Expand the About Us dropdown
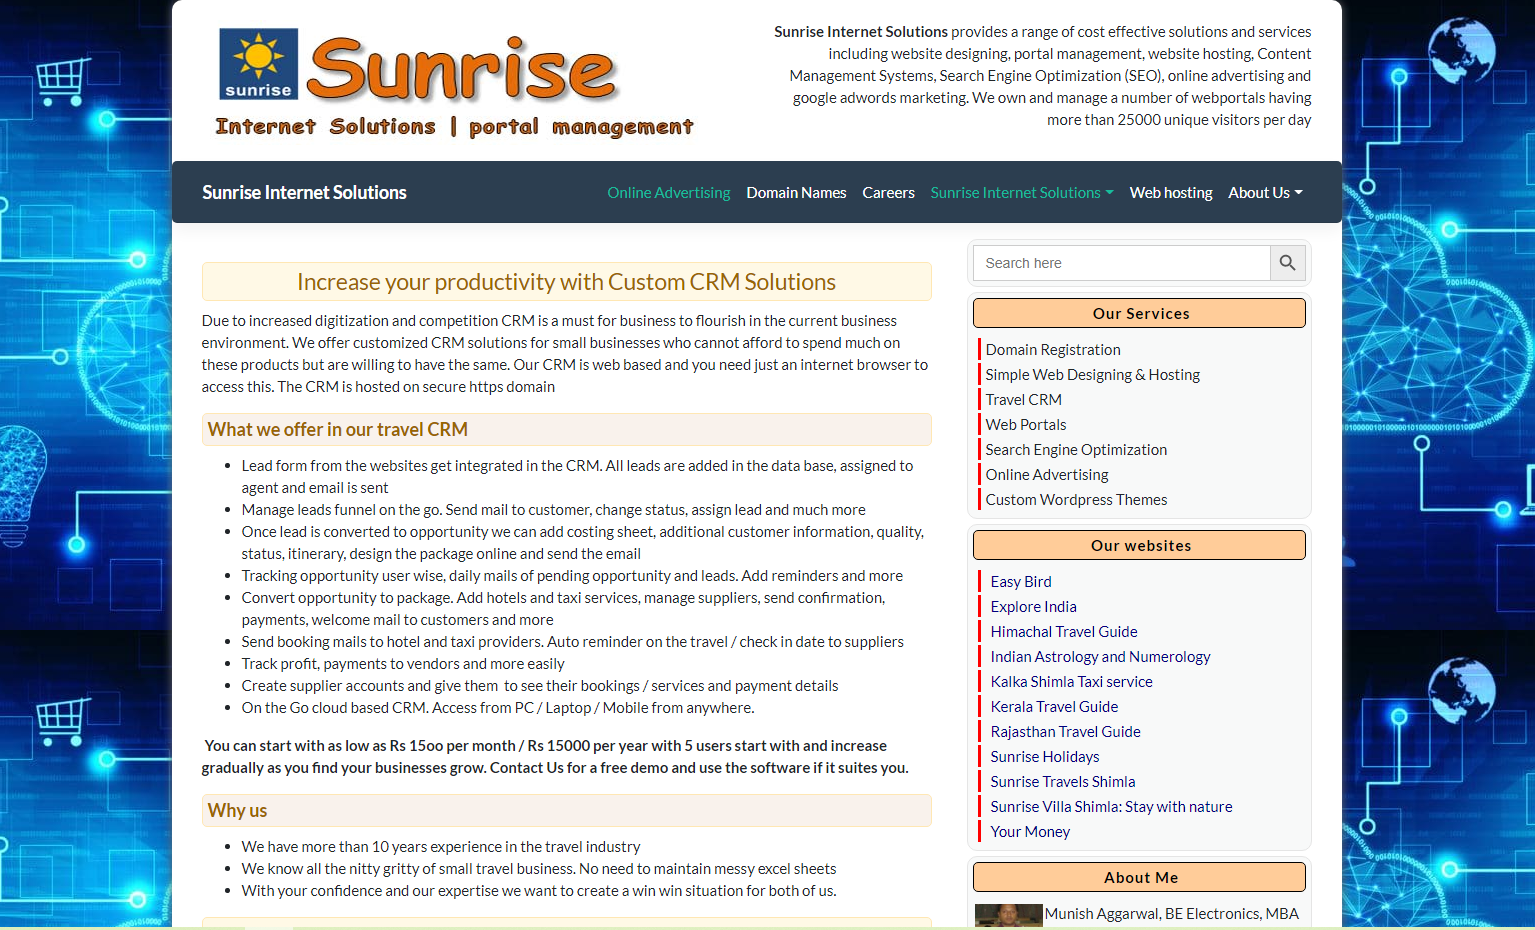The image size is (1535, 930). click(x=1265, y=193)
